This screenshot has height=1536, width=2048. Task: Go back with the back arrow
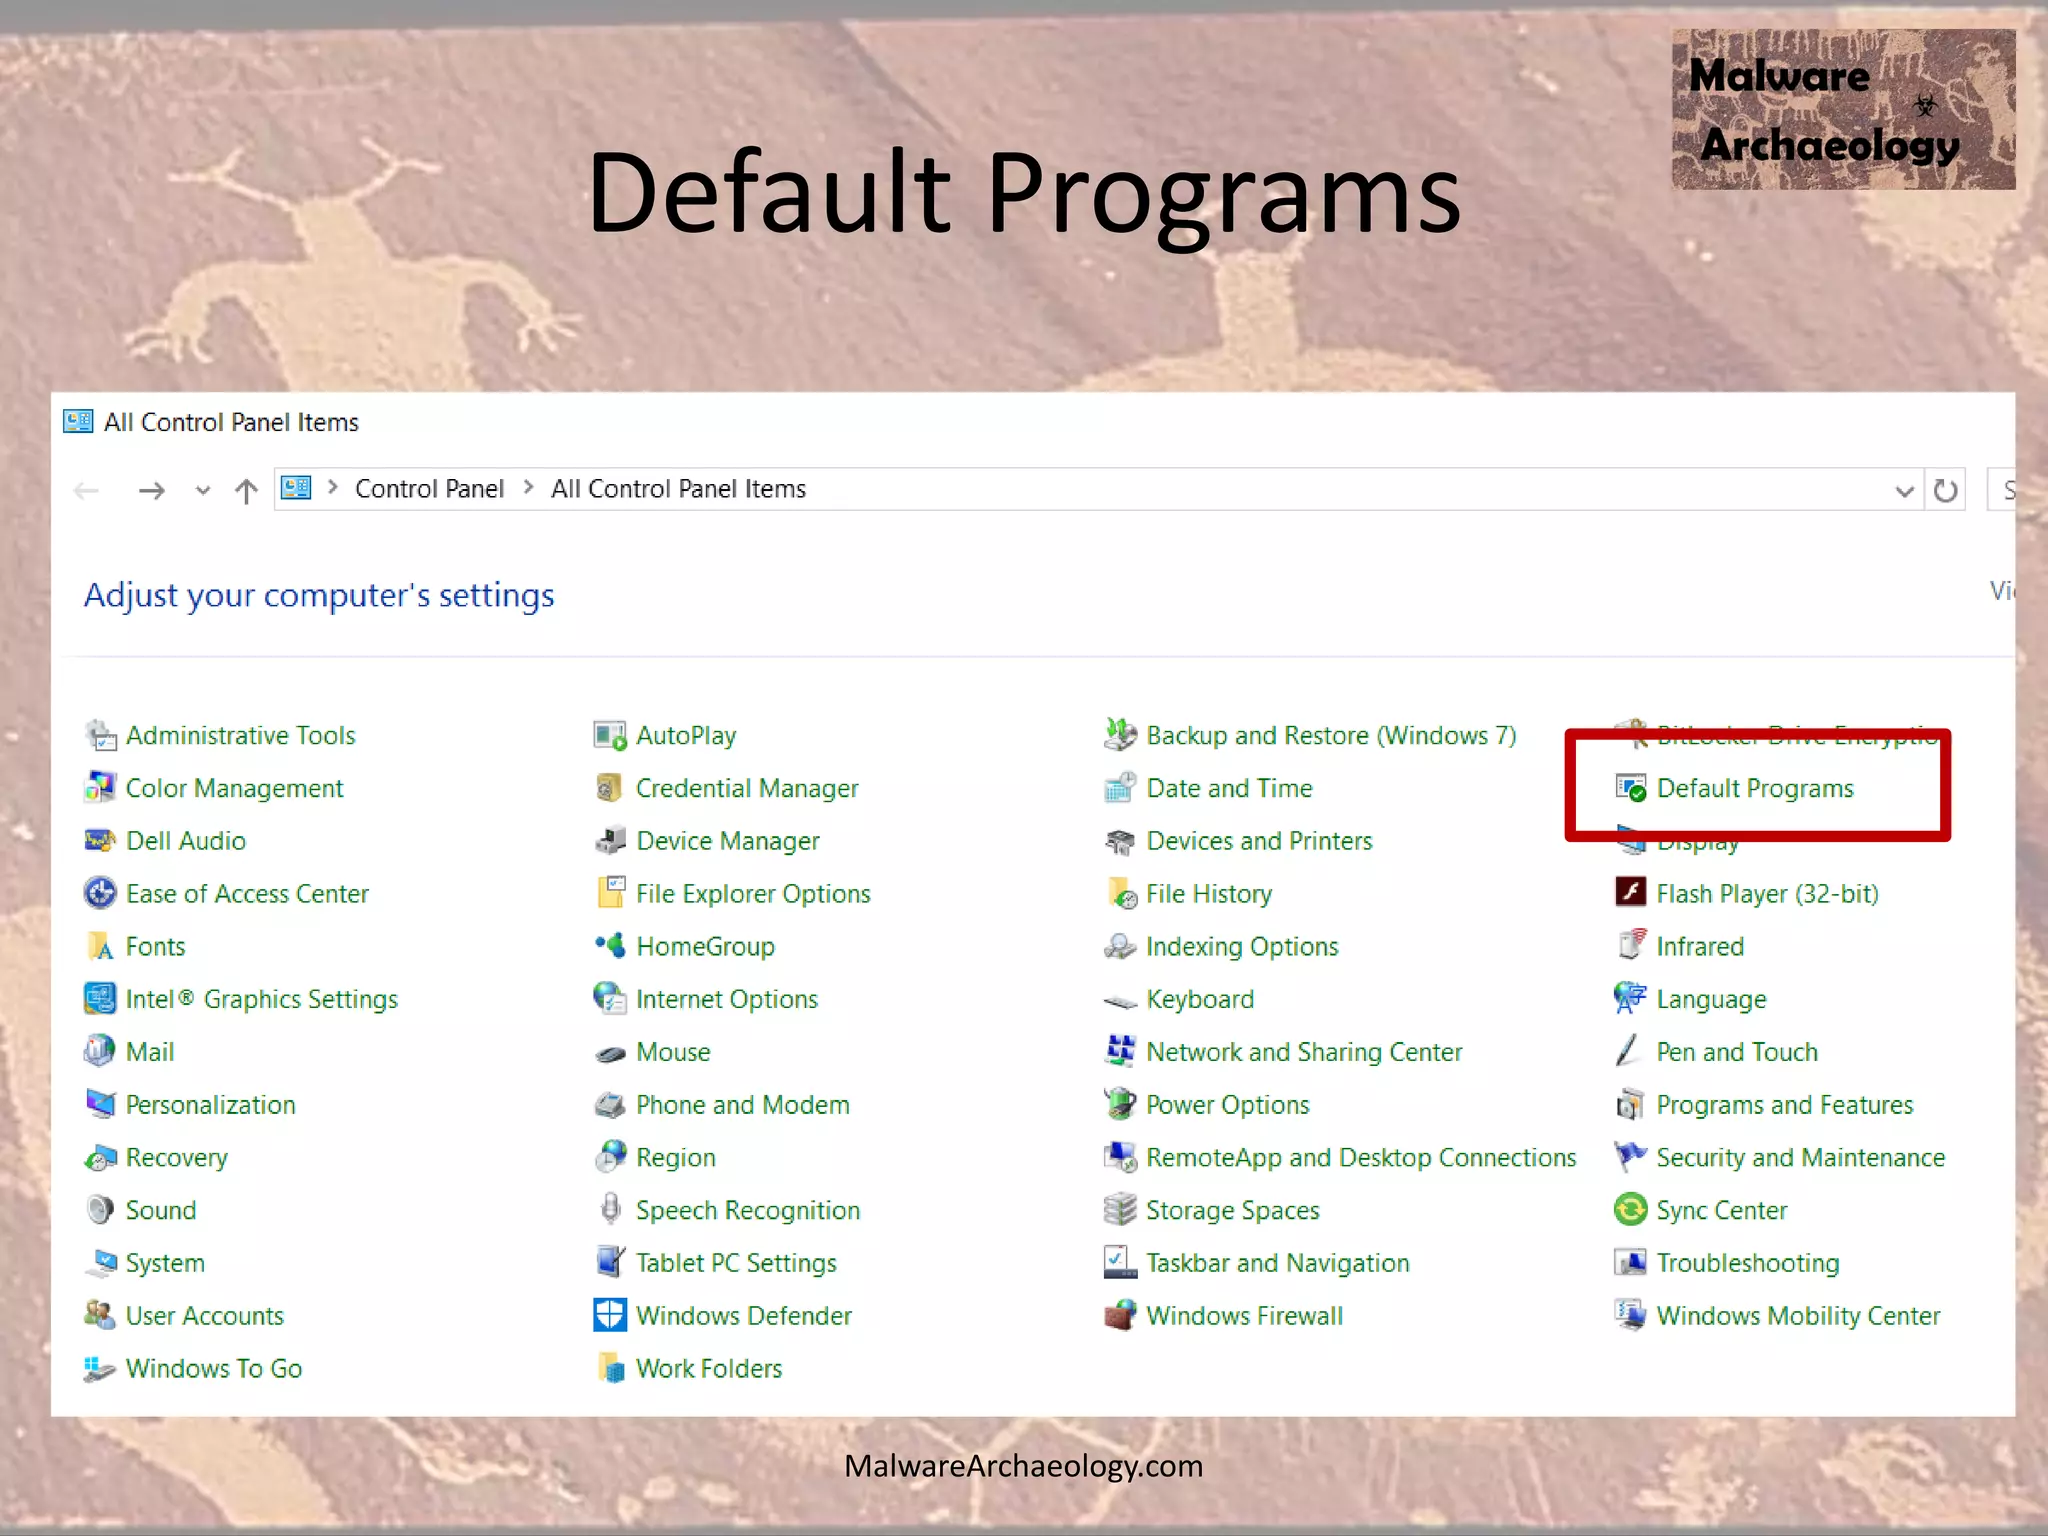87,490
